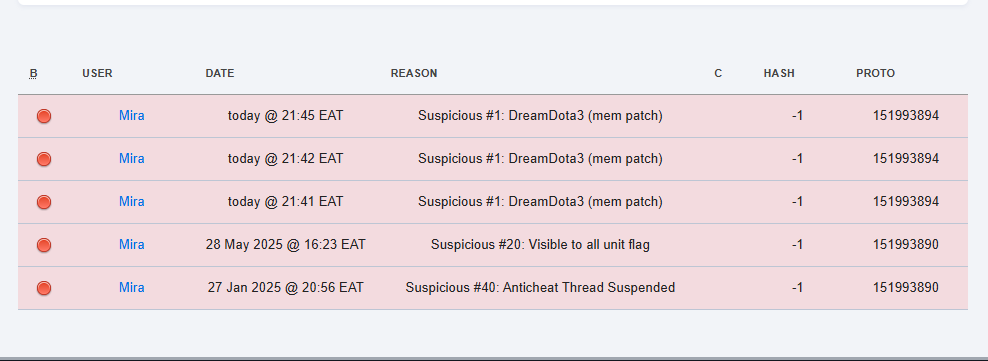The width and height of the screenshot is (988, 361).
Task: Click the HASH column header
Action: coord(779,74)
